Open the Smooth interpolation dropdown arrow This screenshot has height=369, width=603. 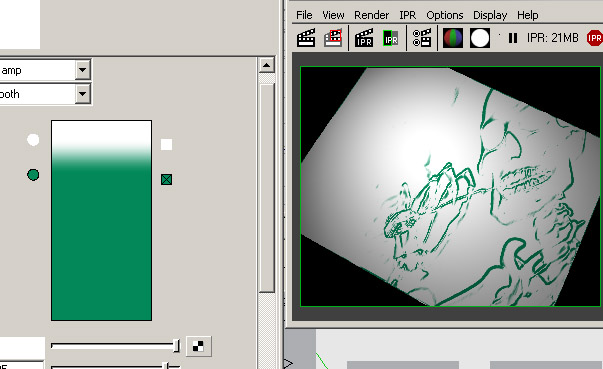82,94
